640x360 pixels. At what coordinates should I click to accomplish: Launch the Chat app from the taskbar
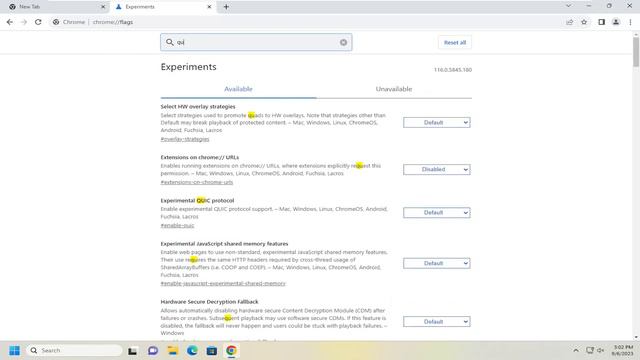153,351
